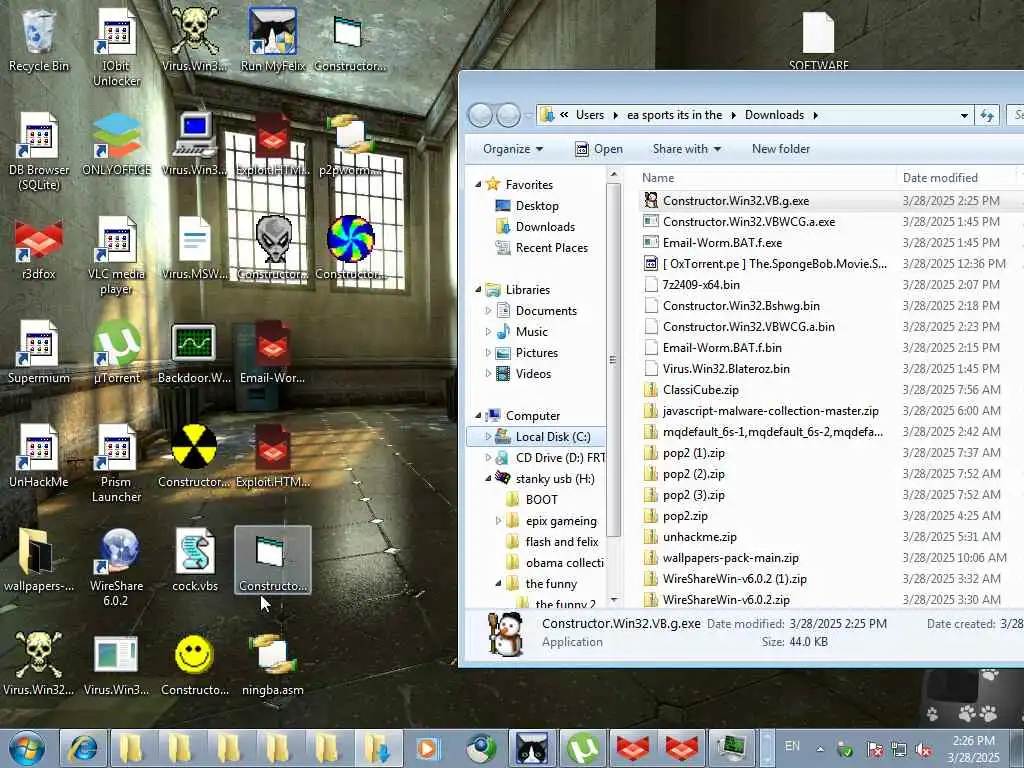Image resolution: width=1024 pixels, height=768 pixels.
Task: Click New folder in Explorer toolbar
Action: (780, 149)
